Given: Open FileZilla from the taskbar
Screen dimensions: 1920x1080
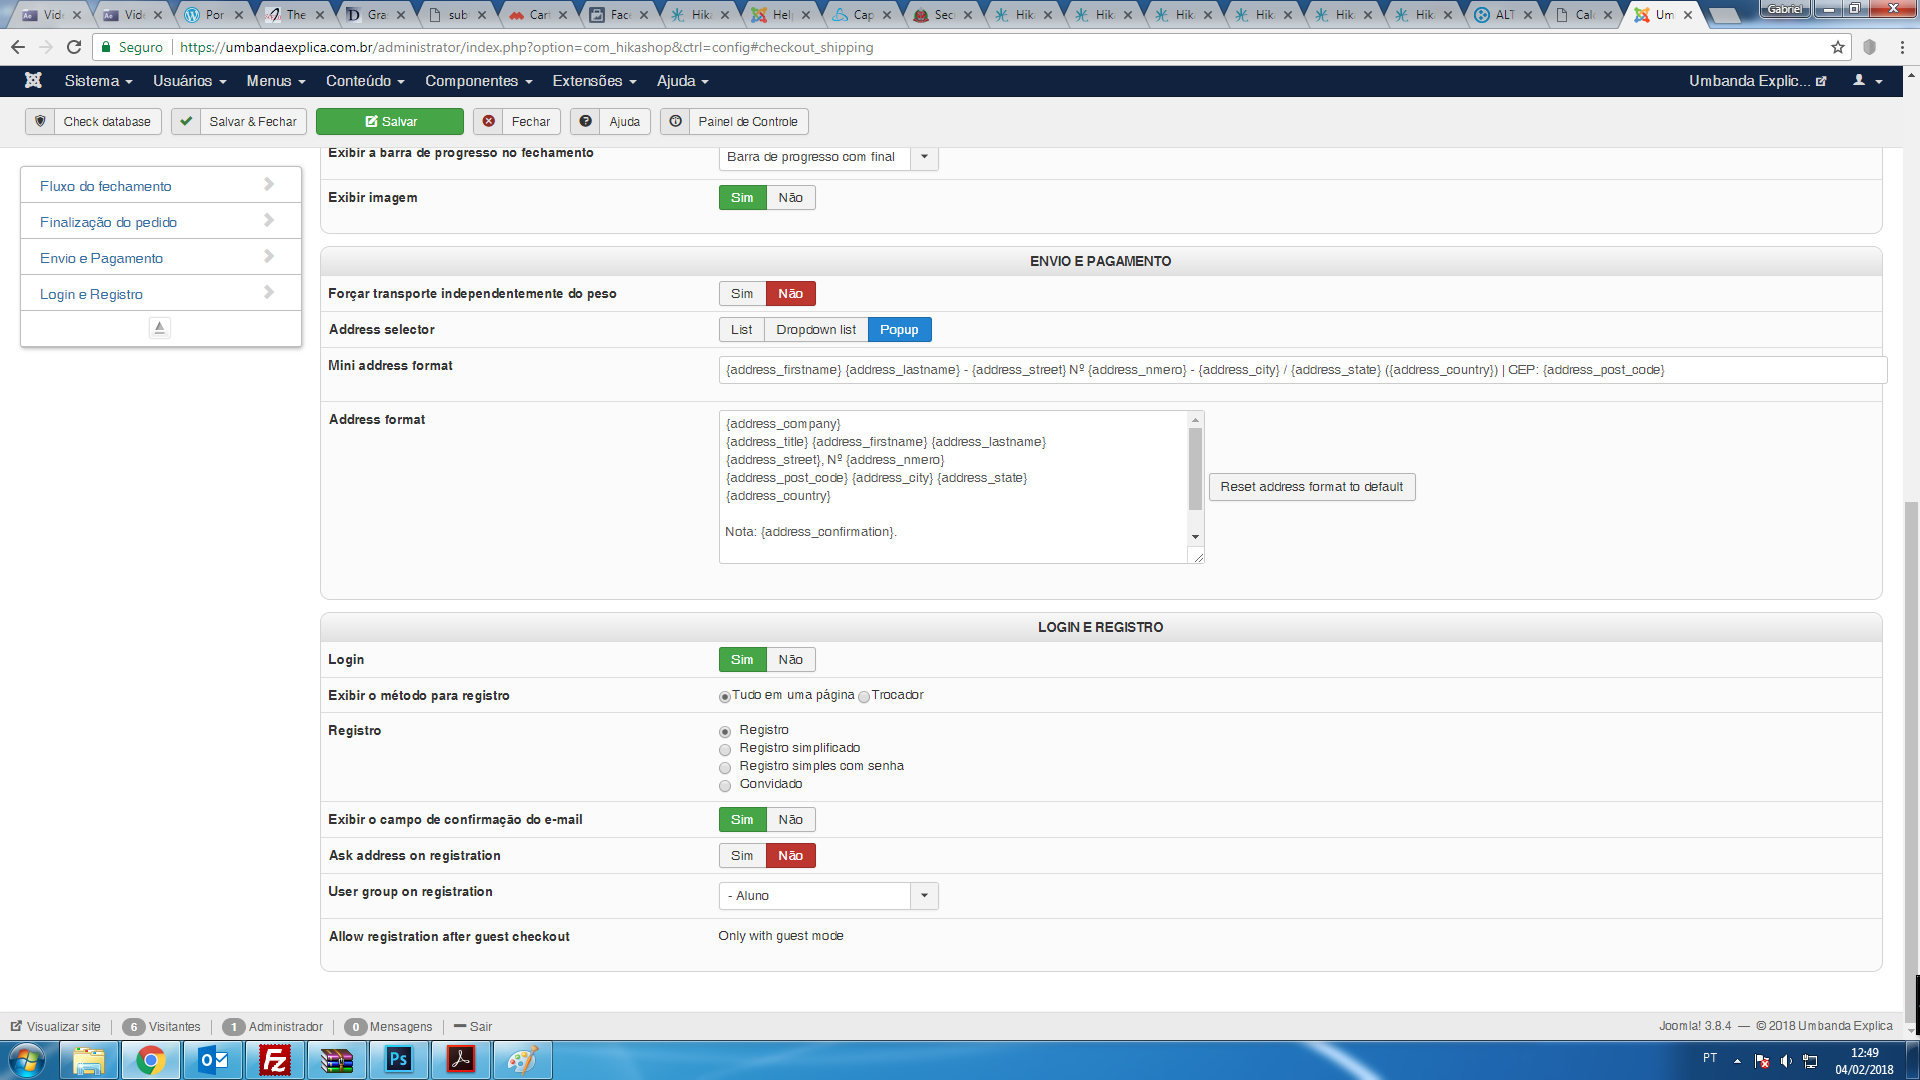Looking at the screenshot, I should coord(274,1060).
